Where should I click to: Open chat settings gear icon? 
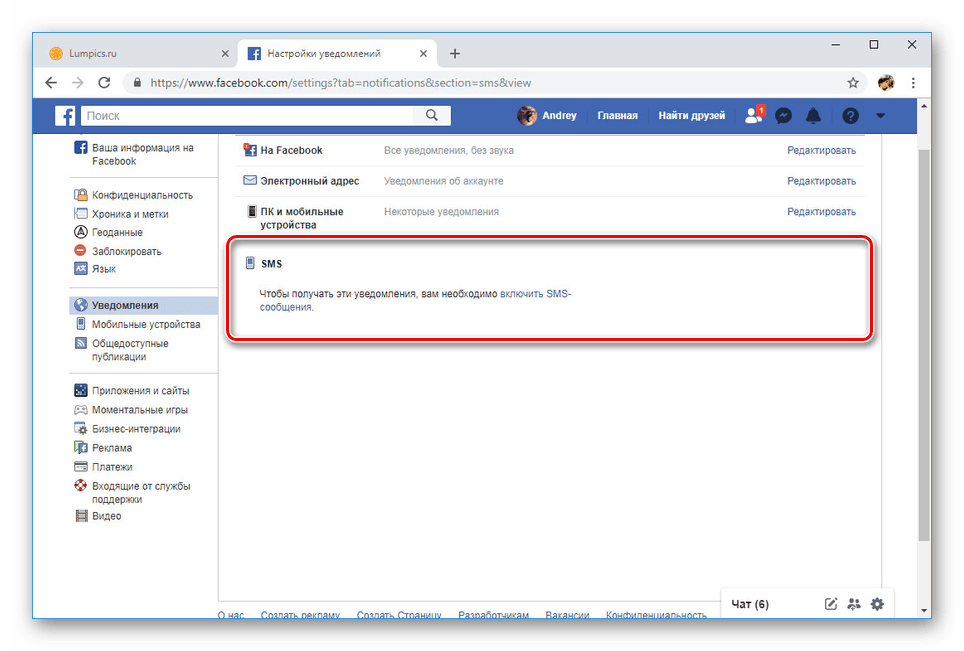click(877, 604)
